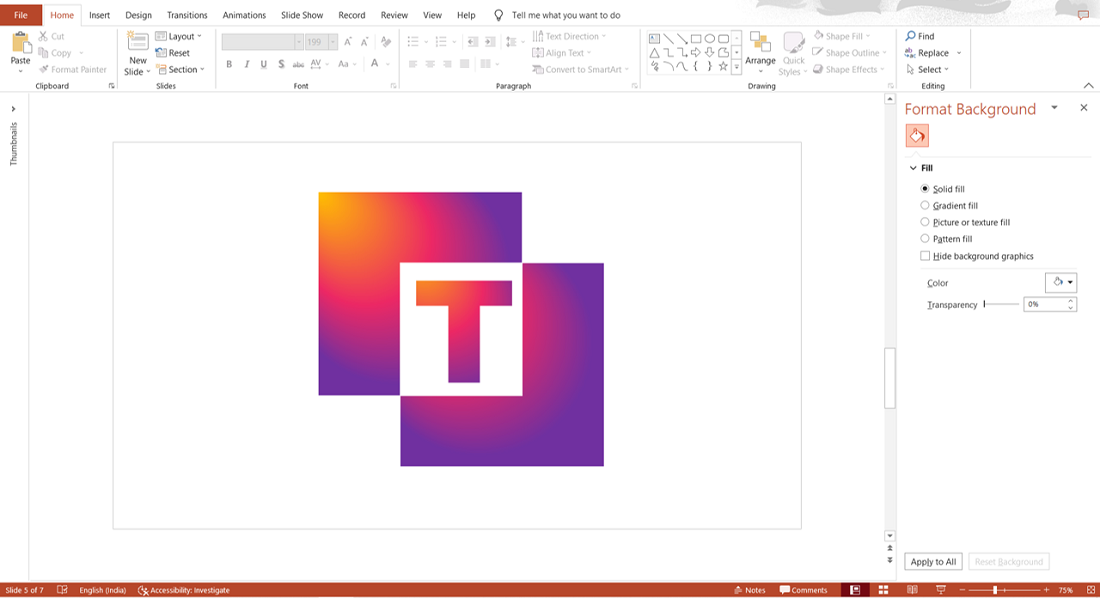Viewport: 1100px width, 598px height.
Task: Click zoom in plus button
Action: [1046, 590]
